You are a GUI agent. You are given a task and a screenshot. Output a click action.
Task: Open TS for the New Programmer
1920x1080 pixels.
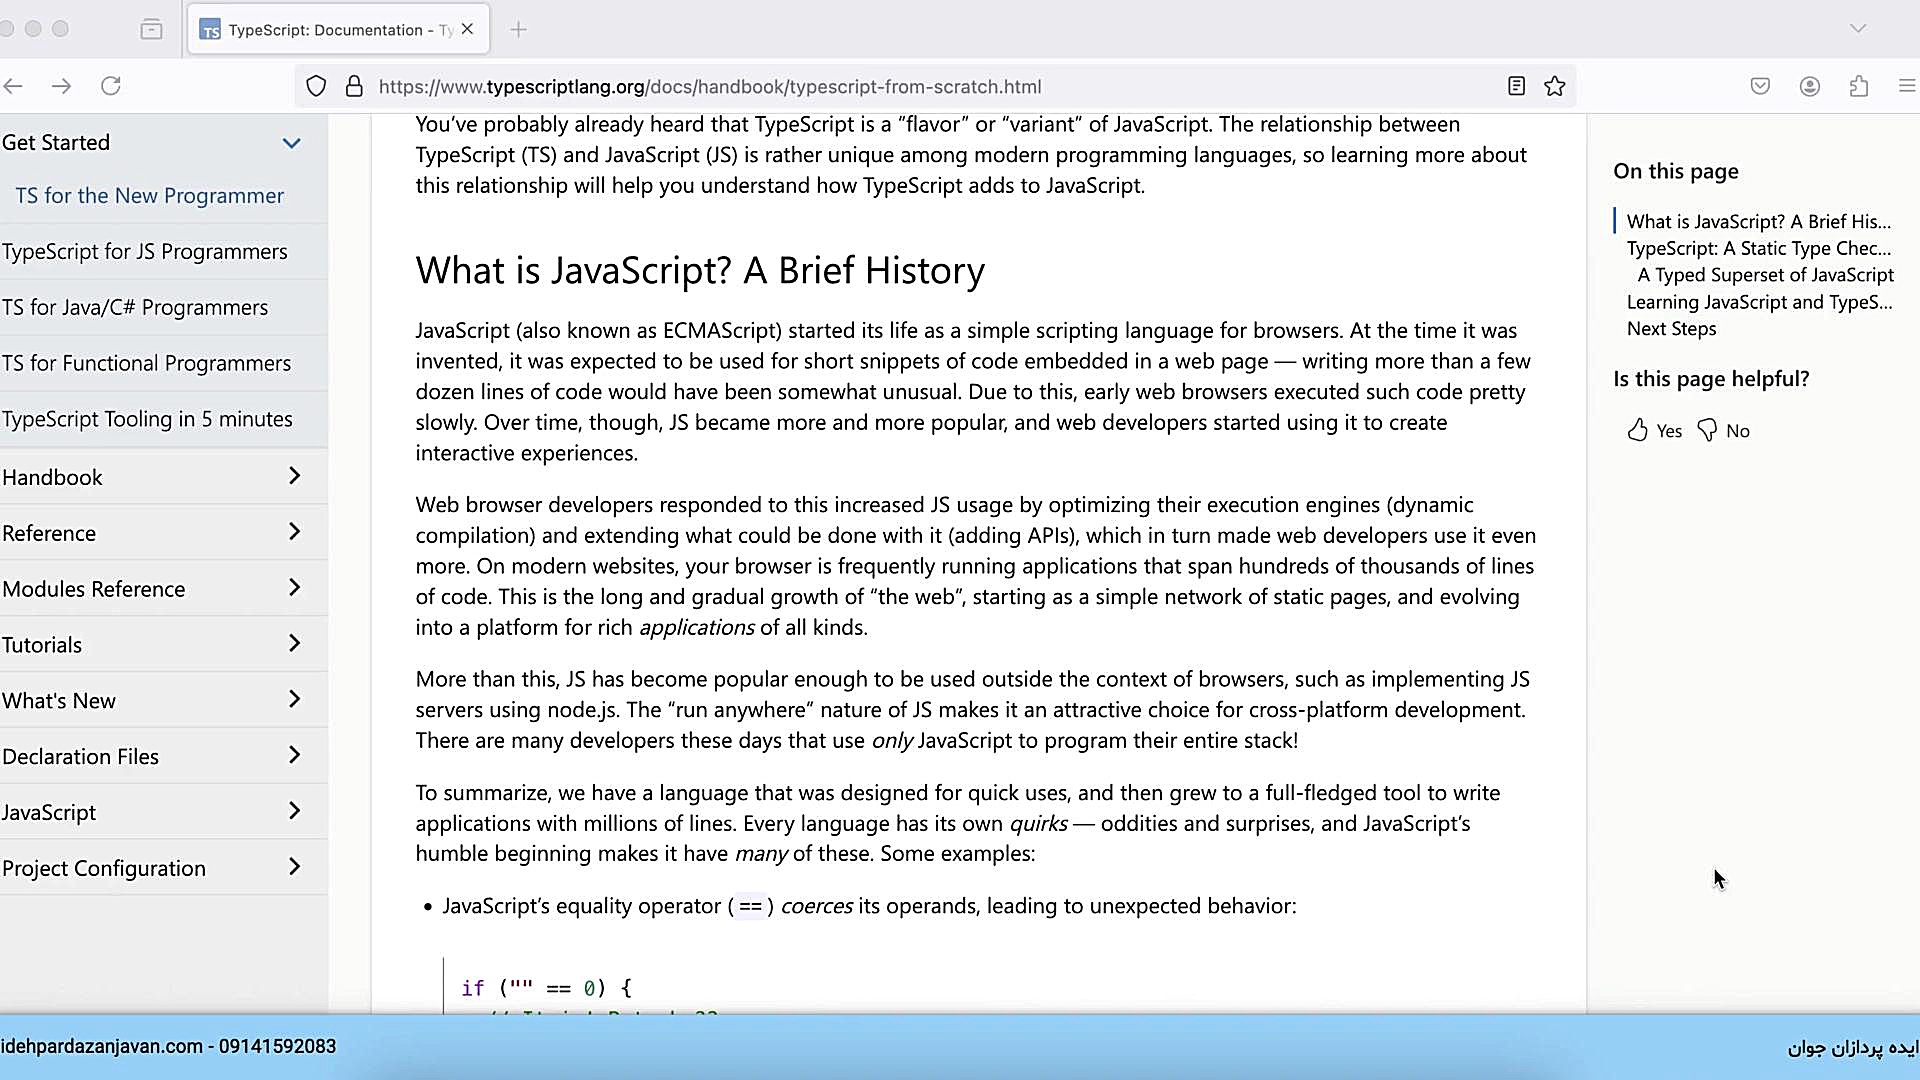pyautogui.click(x=150, y=196)
